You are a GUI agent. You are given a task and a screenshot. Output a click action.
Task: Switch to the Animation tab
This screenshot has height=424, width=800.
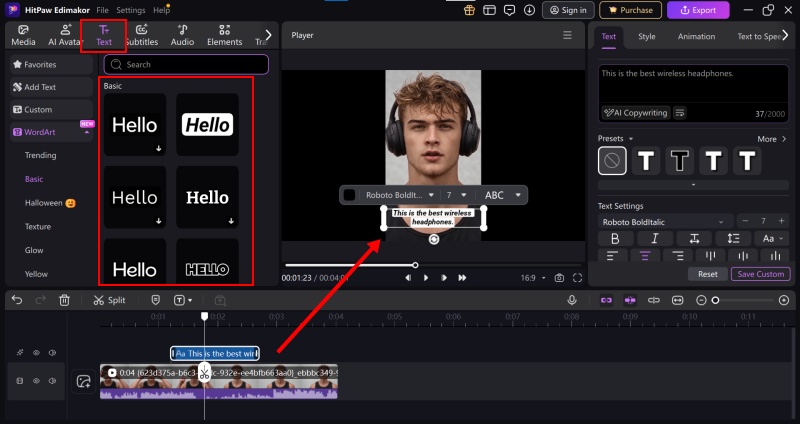tap(696, 36)
